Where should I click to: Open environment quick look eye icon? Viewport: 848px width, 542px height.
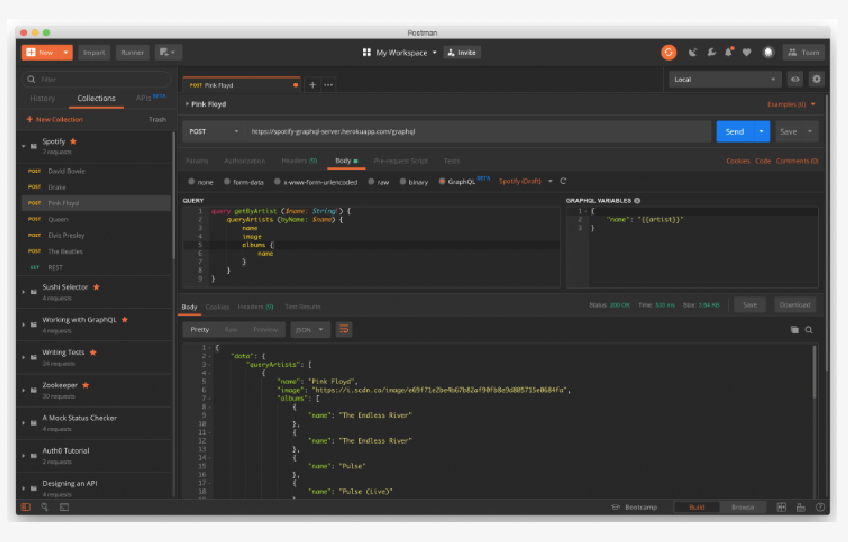point(796,79)
